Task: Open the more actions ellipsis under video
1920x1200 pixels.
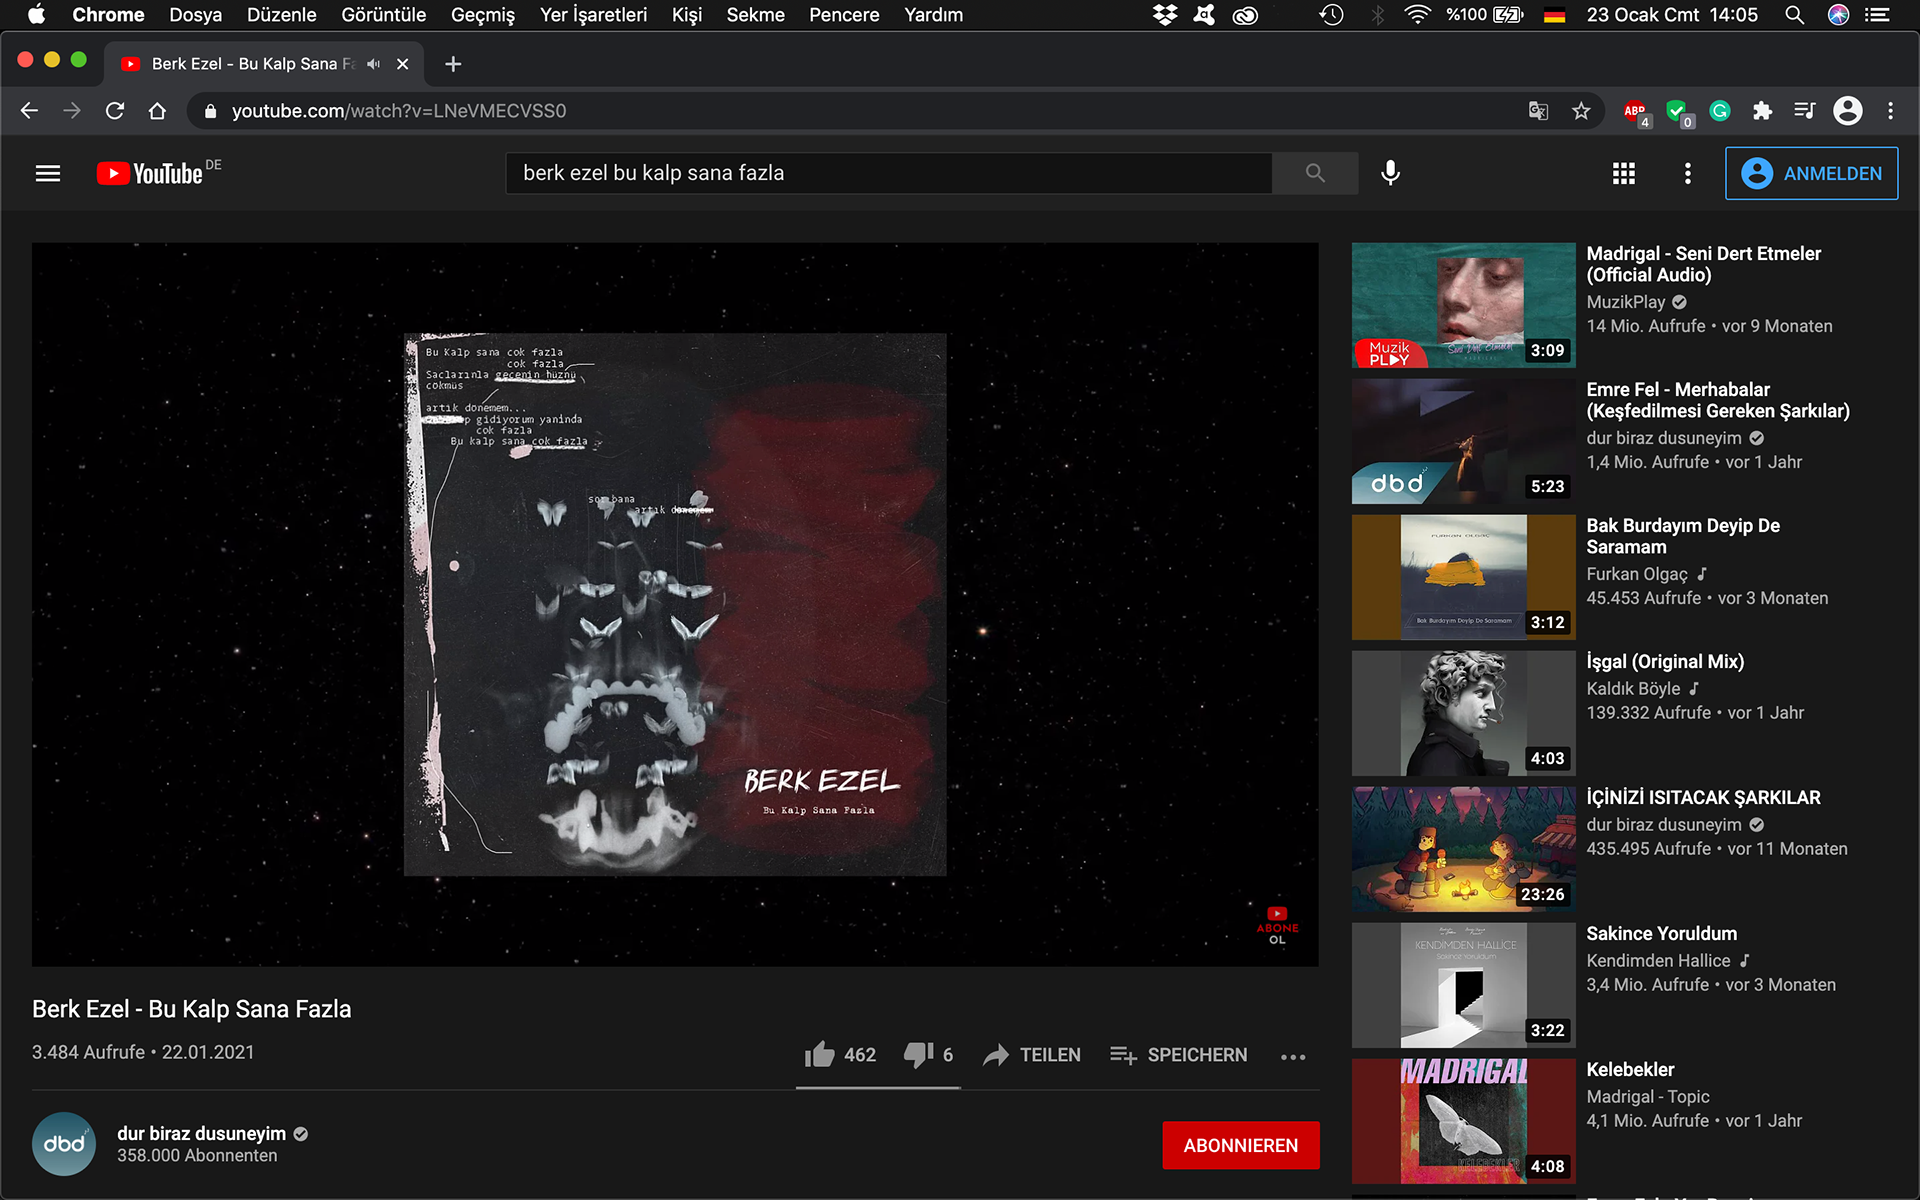Action: pos(1293,1057)
